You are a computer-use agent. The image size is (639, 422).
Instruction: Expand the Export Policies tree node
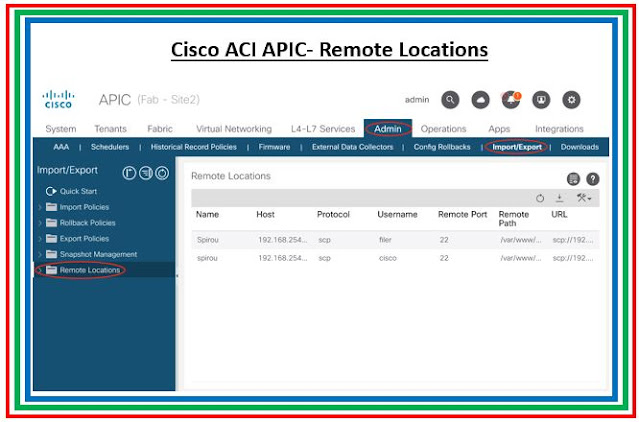tap(41, 238)
